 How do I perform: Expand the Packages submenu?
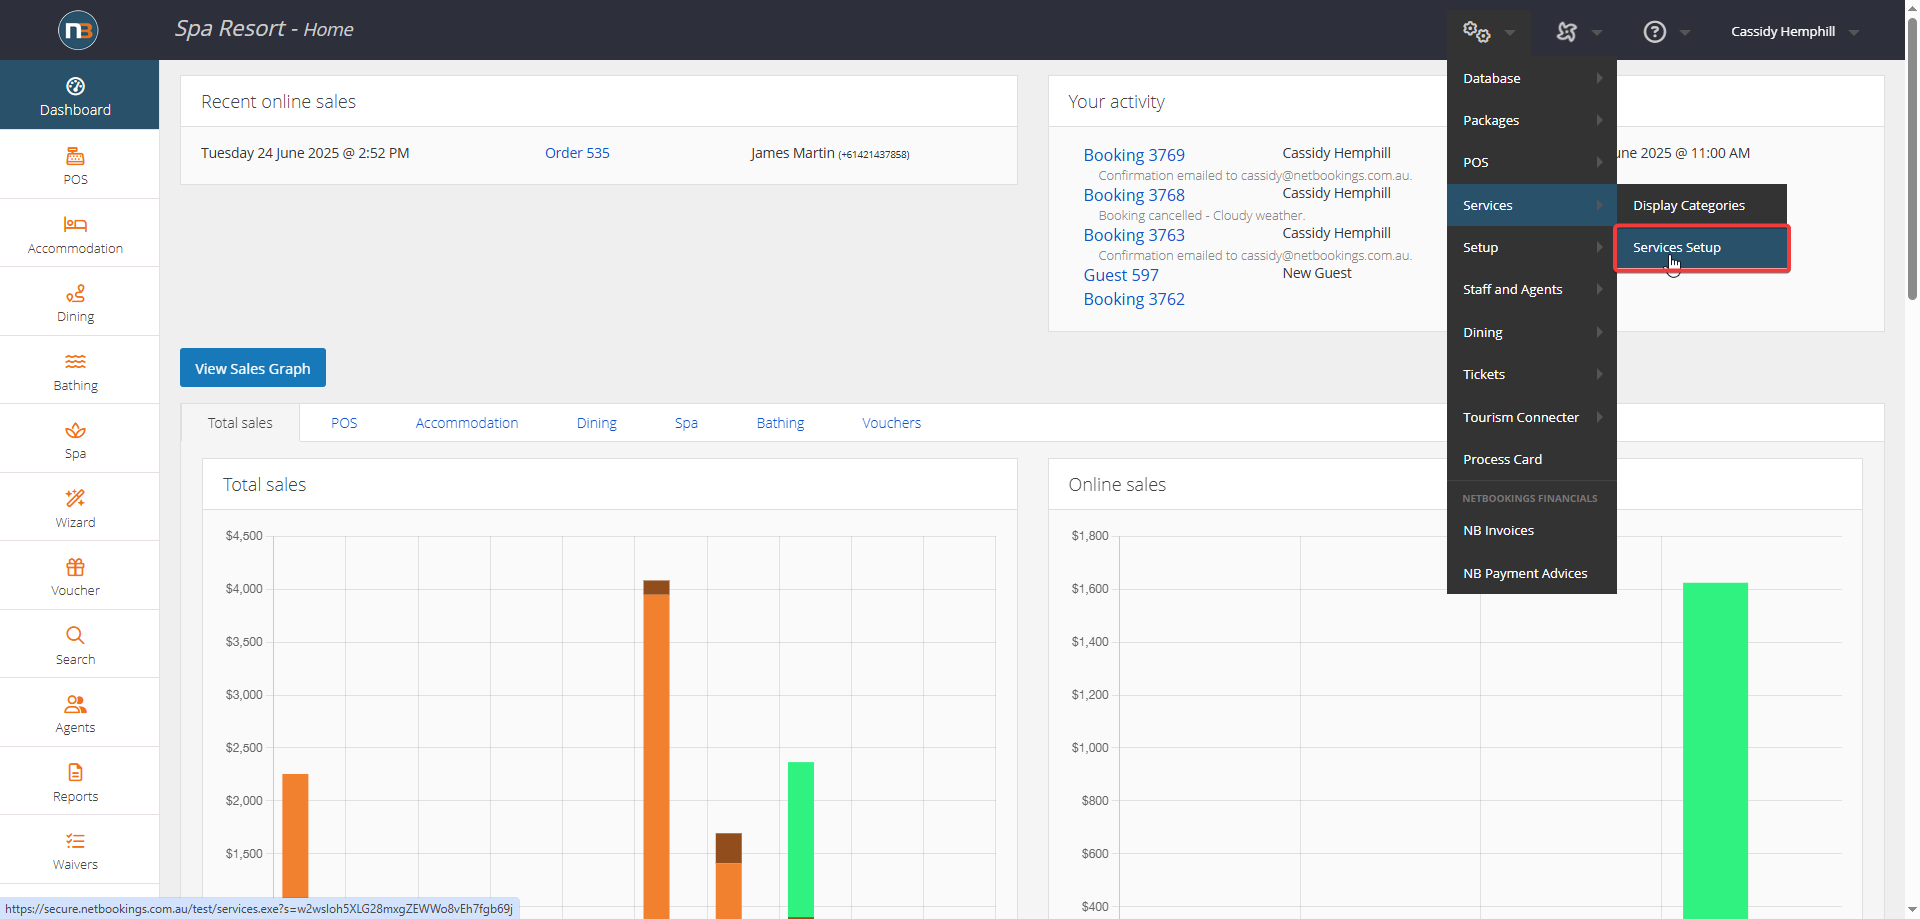[x=1532, y=120]
